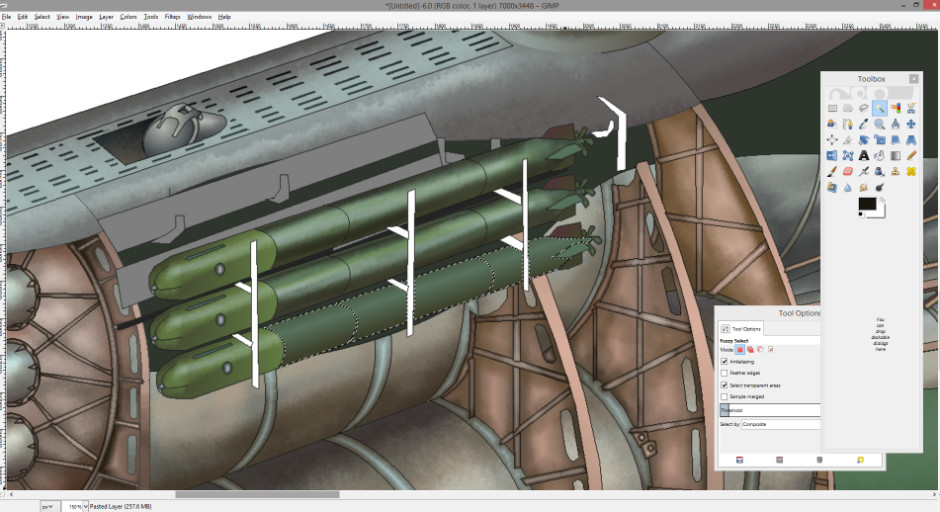Open the Select by Composite dropdown
940x512 pixels.
pos(781,424)
